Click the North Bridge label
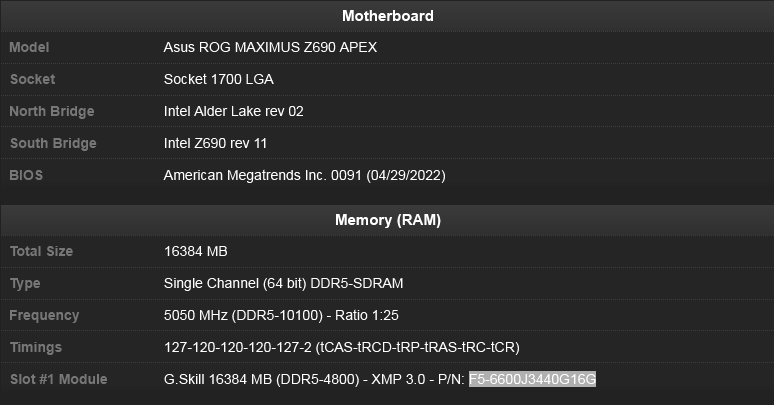 click(52, 111)
